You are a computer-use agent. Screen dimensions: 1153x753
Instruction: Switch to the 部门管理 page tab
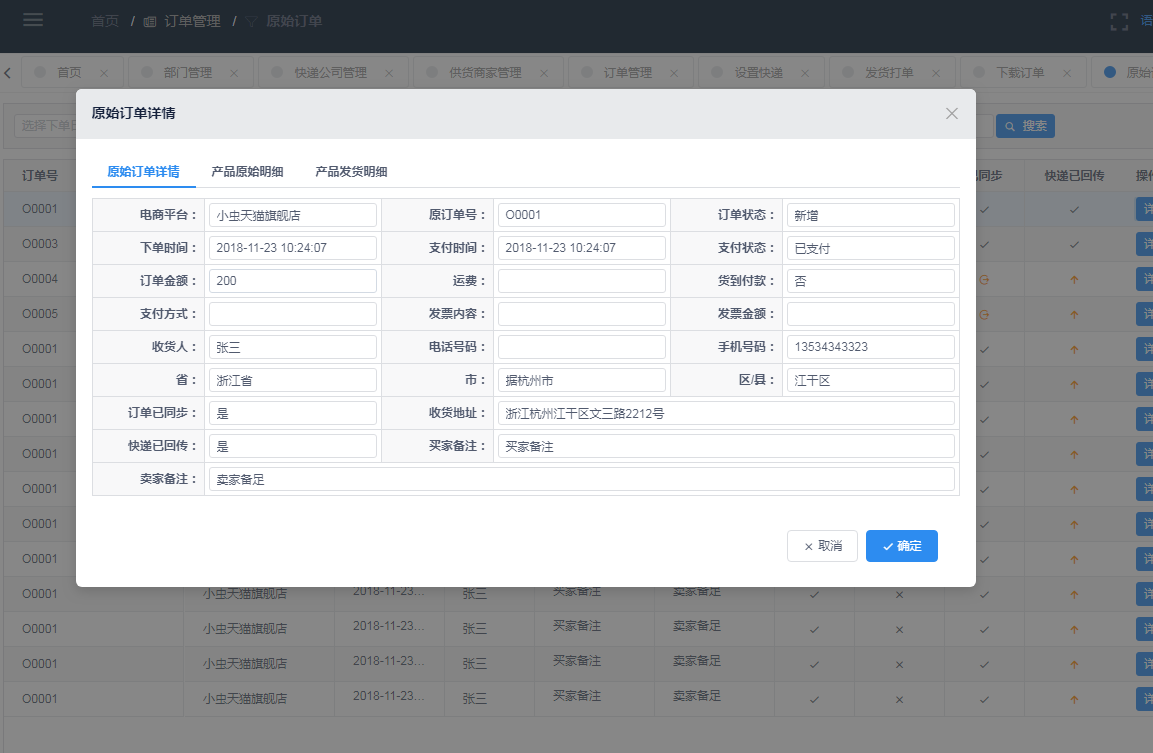188,72
